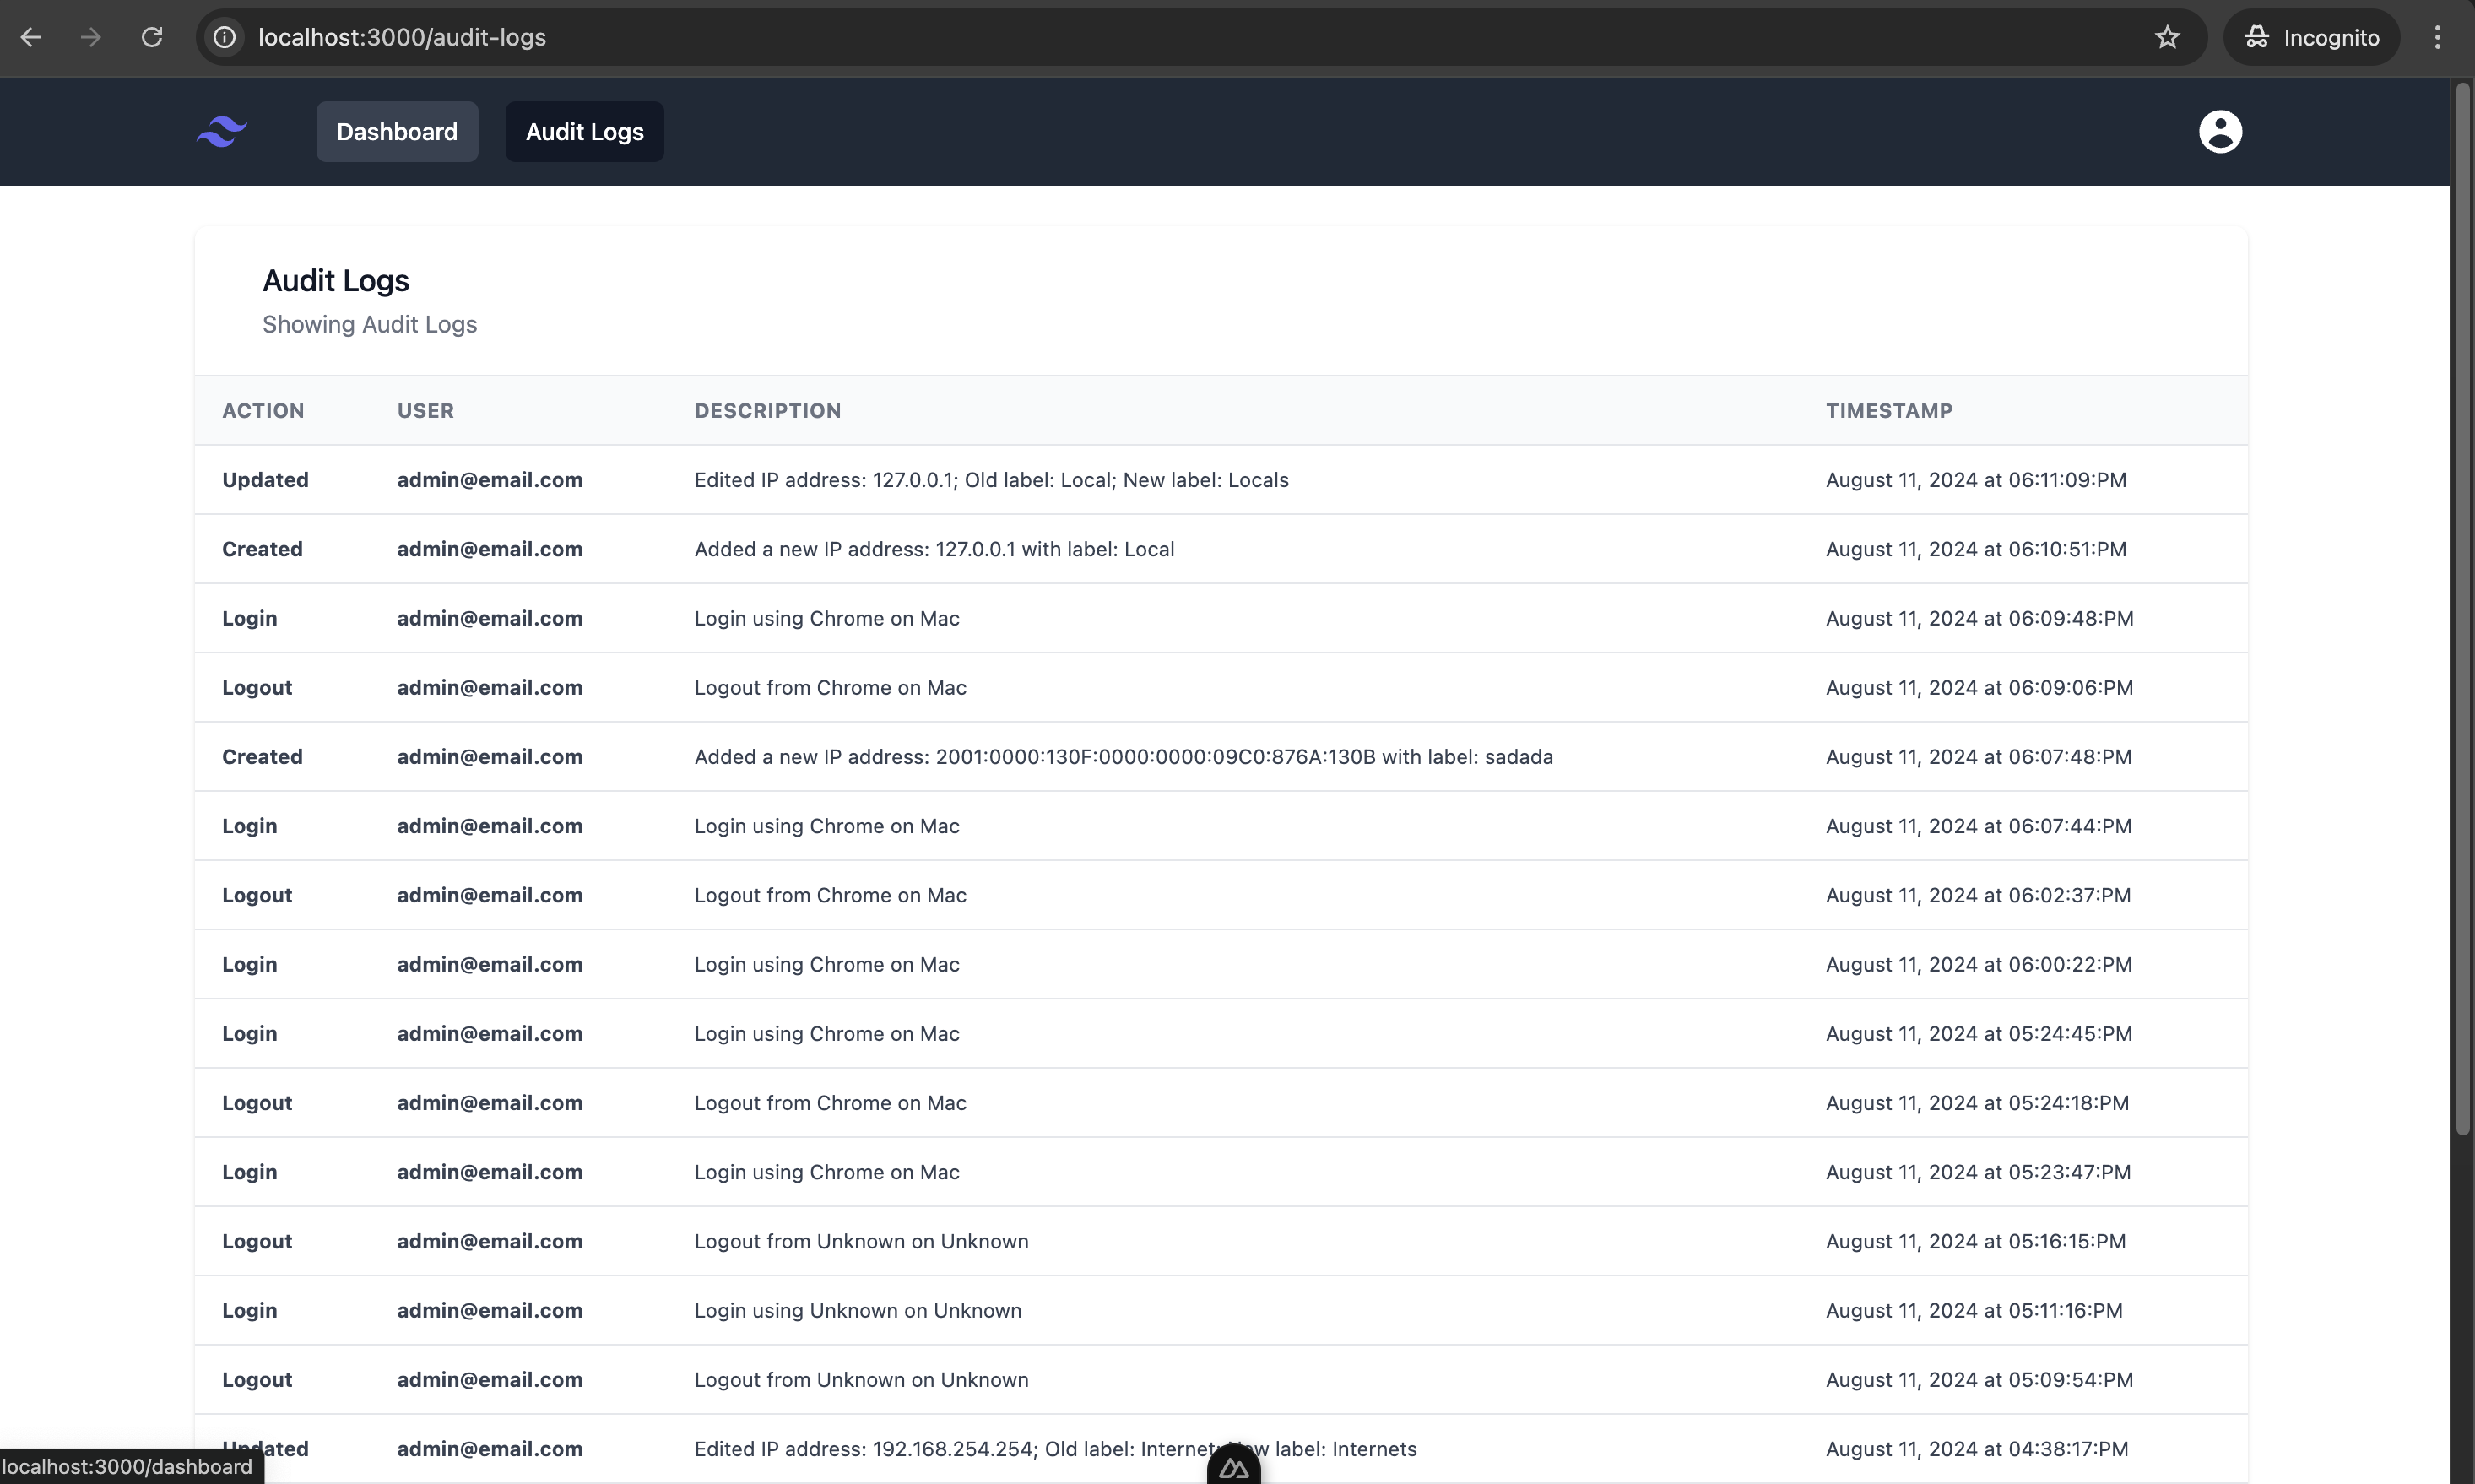
Task: Click timestamp 'August 11, 2024 at 05:24:18:PM'
Action: tap(1978, 1103)
